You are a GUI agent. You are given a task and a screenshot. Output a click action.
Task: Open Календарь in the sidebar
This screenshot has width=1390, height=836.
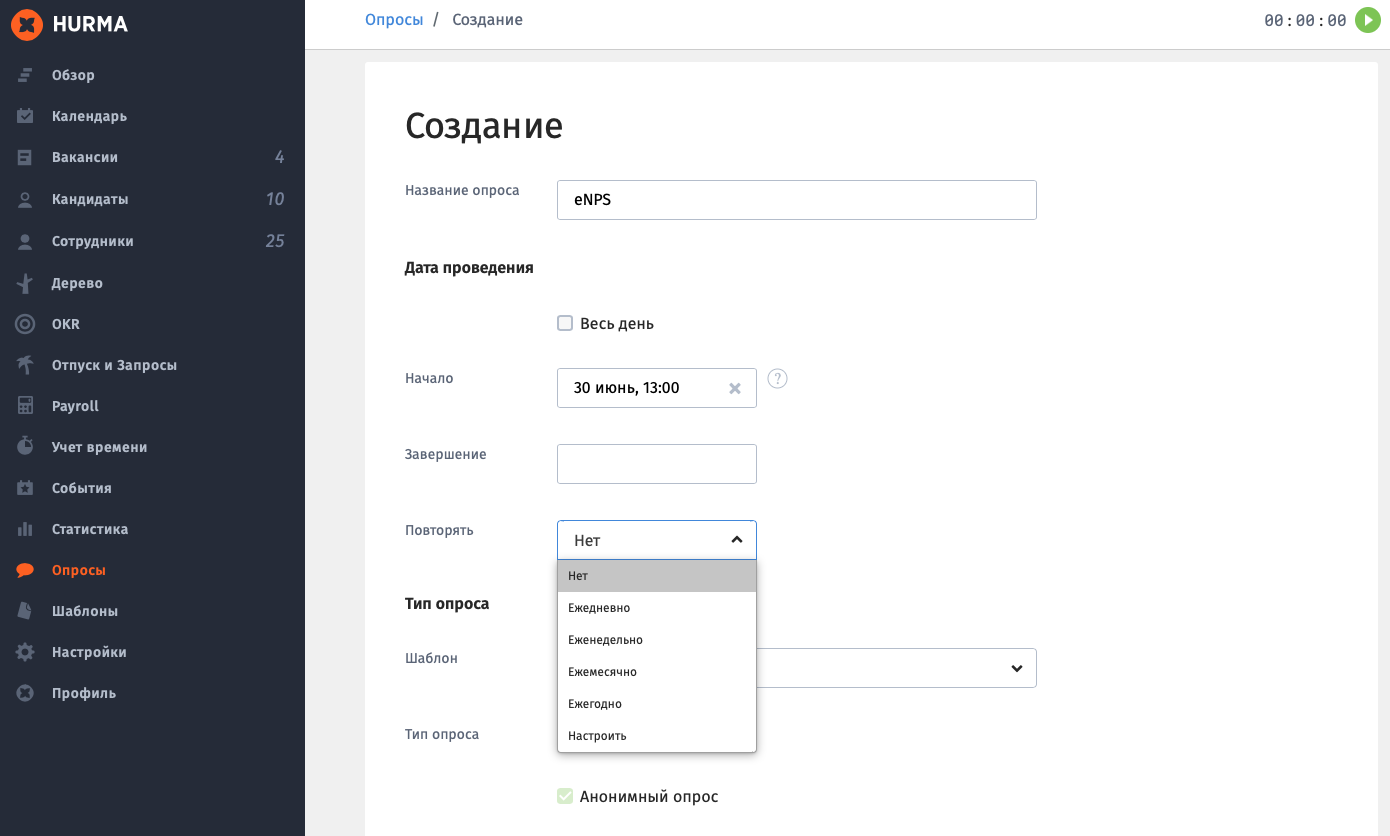(89, 116)
